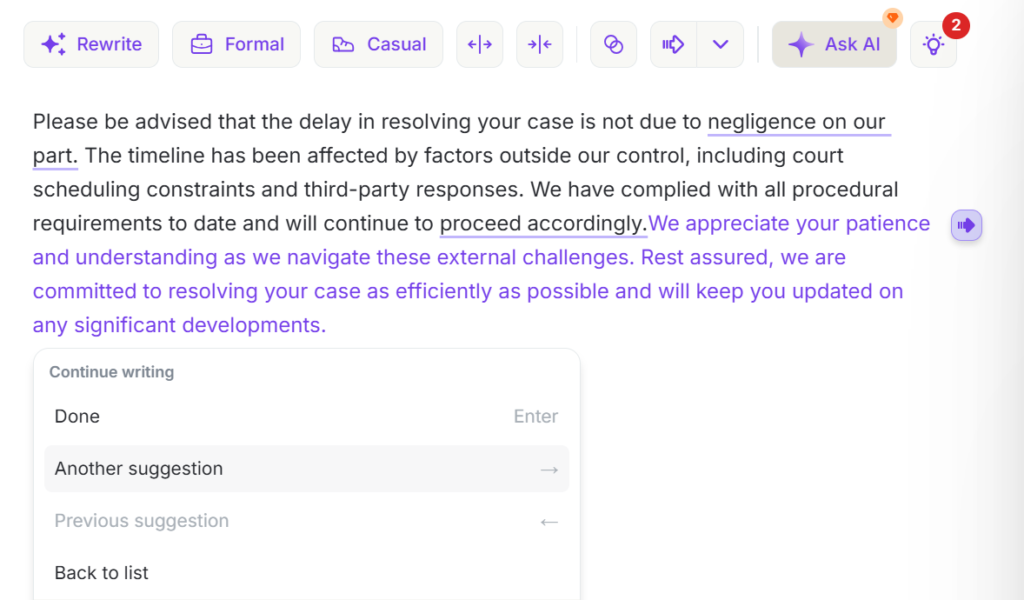Screen dimensions: 1024x600
Task: Click the inline continue-writing badge beside text
Action: (966, 225)
